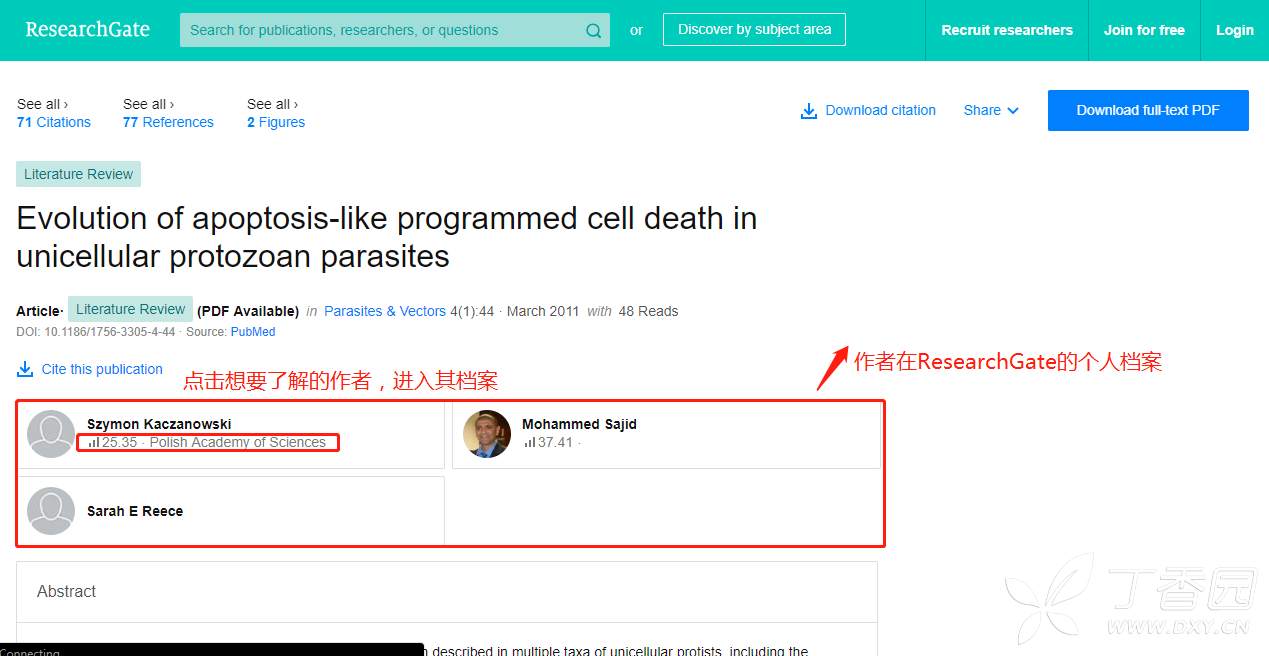
Task: Click the Download citation text link
Action: 881,110
